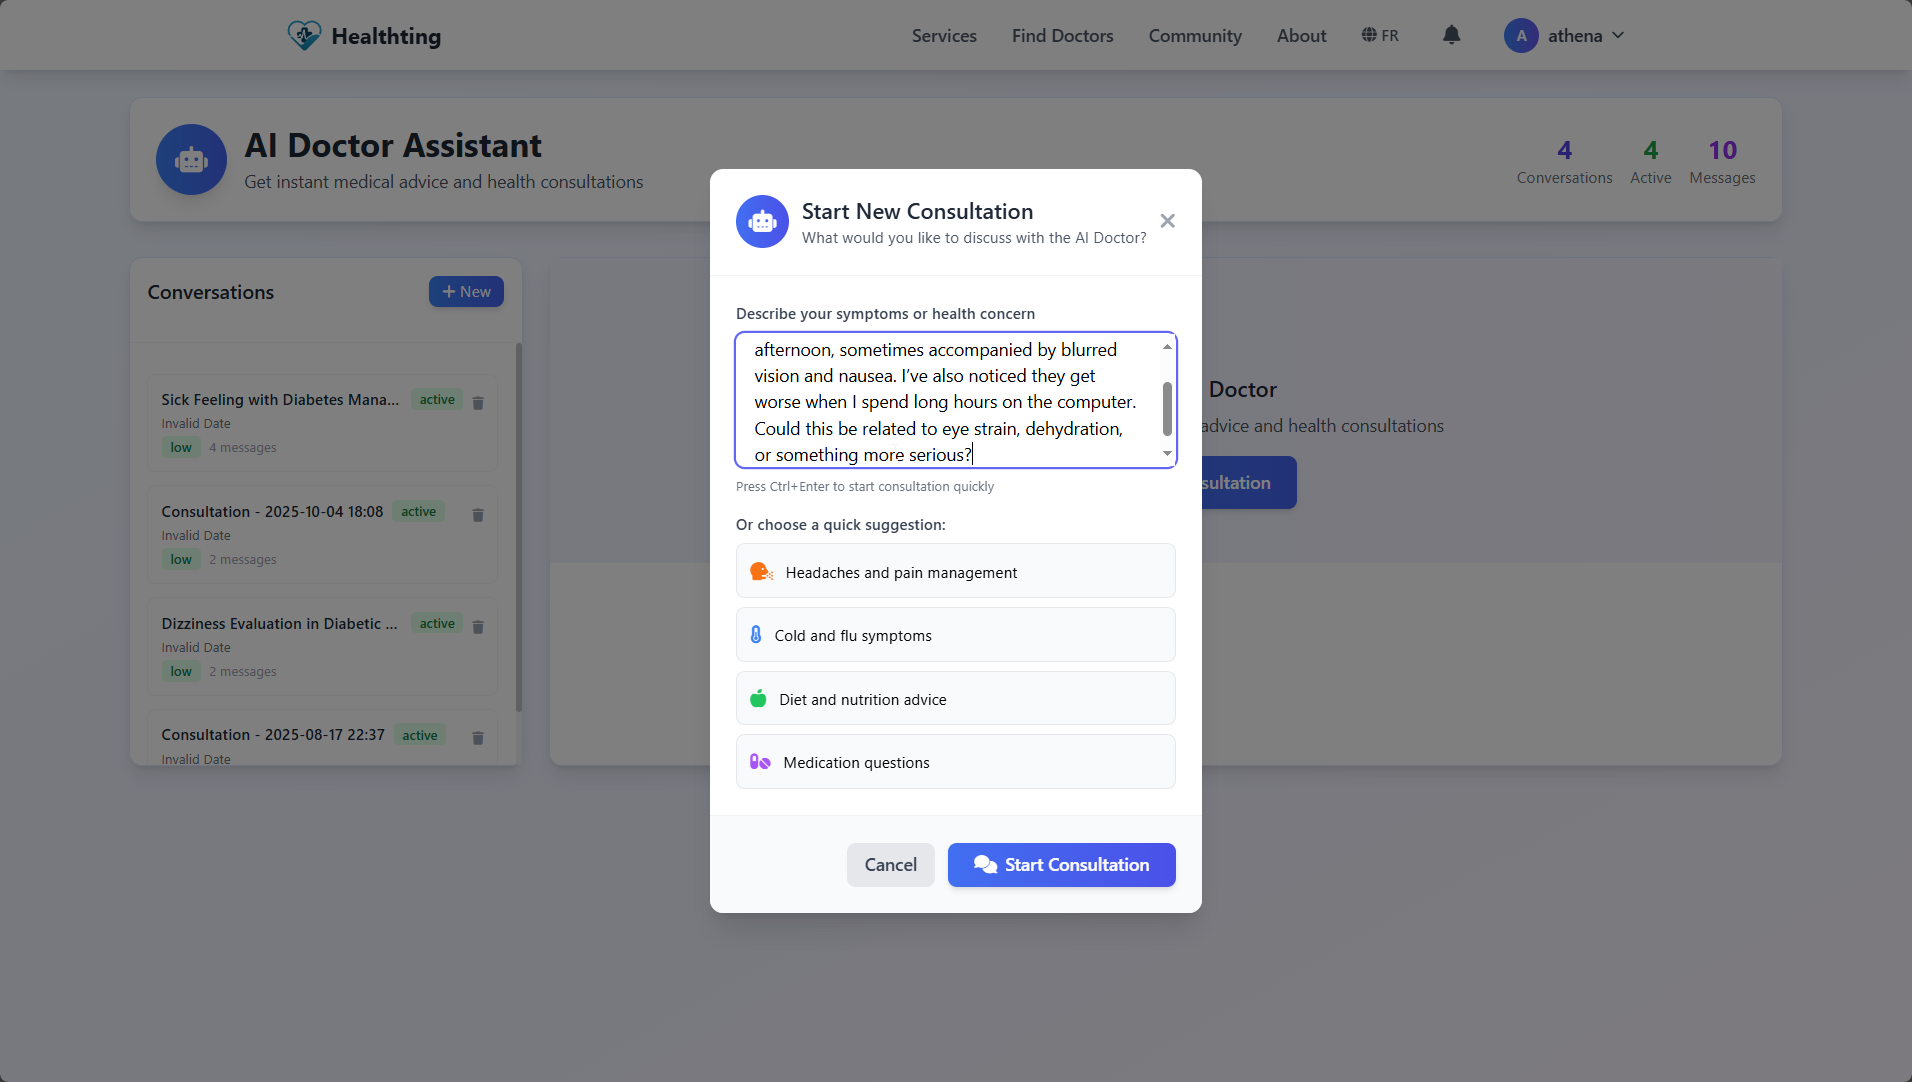Screen dimensions: 1912x1082
Task: Click the FR language globe icon
Action: tap(1369, 35)
